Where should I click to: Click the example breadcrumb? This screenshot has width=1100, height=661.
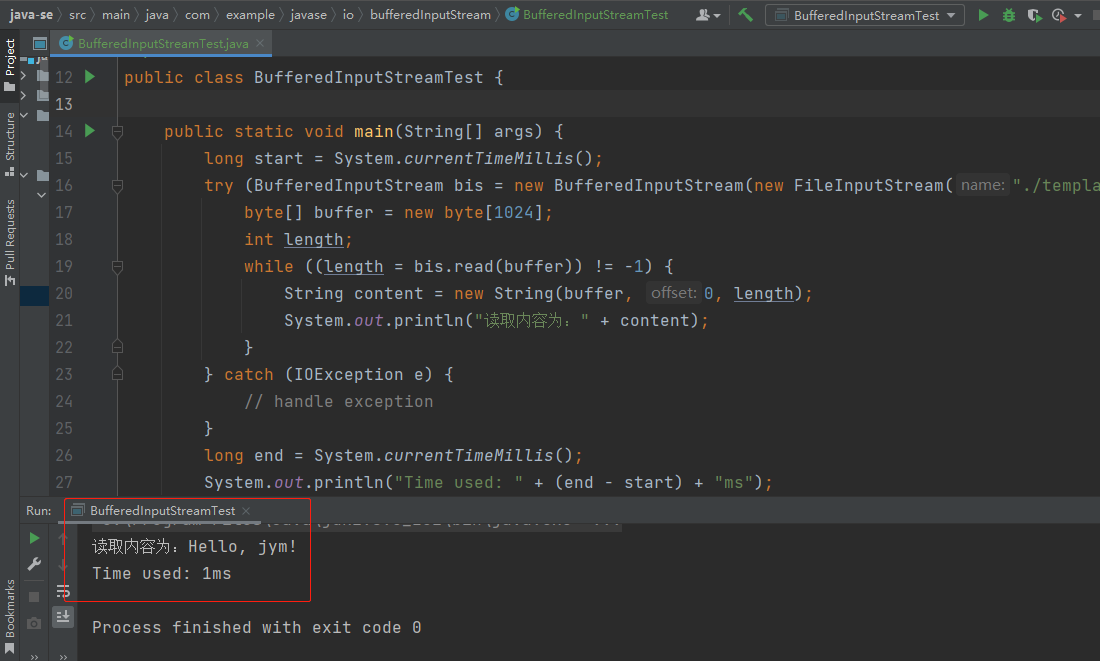click(250, 15)
